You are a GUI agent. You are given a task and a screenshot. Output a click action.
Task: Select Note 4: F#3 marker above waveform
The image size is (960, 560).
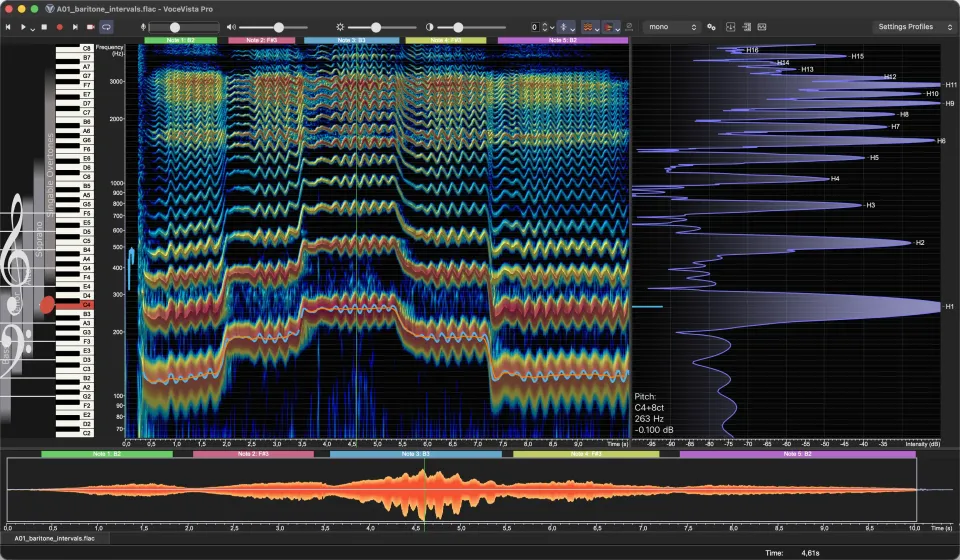586,454
